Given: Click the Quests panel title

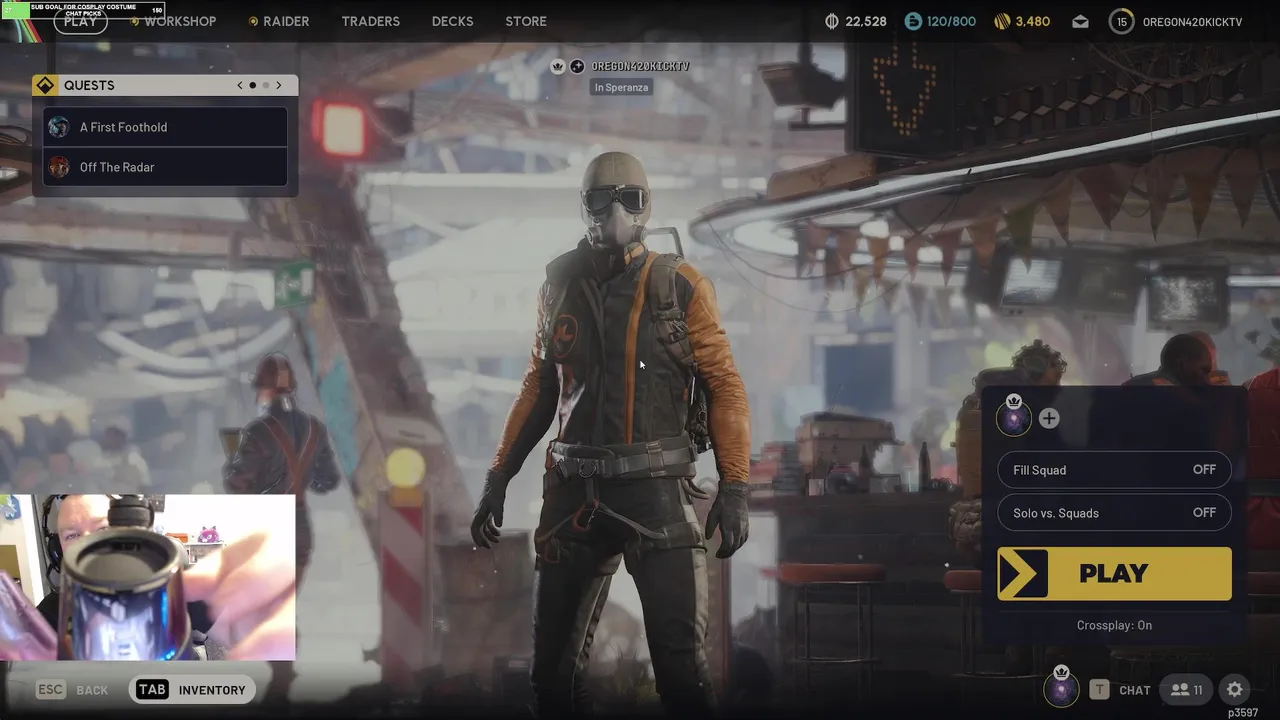Looking at the screenshot, I should [x=89, y=85].
